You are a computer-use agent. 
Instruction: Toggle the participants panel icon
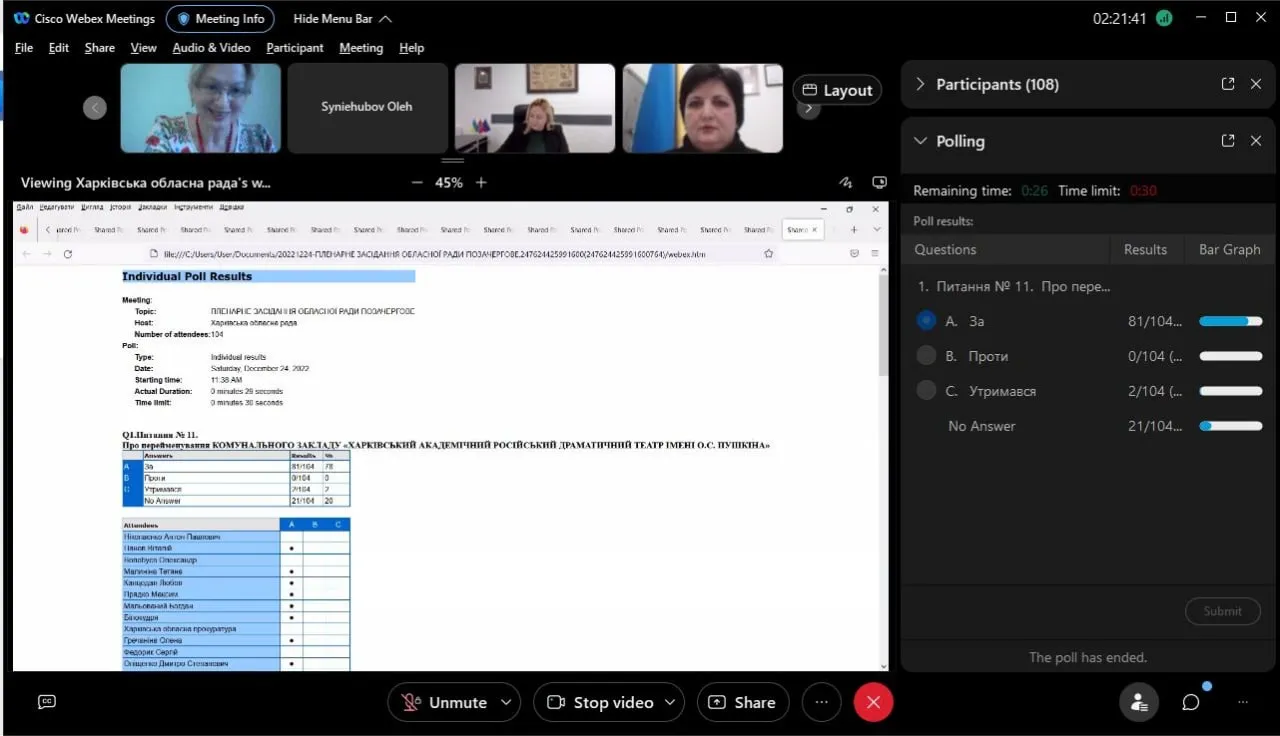pyautogui.click(x=1139, y=702)
